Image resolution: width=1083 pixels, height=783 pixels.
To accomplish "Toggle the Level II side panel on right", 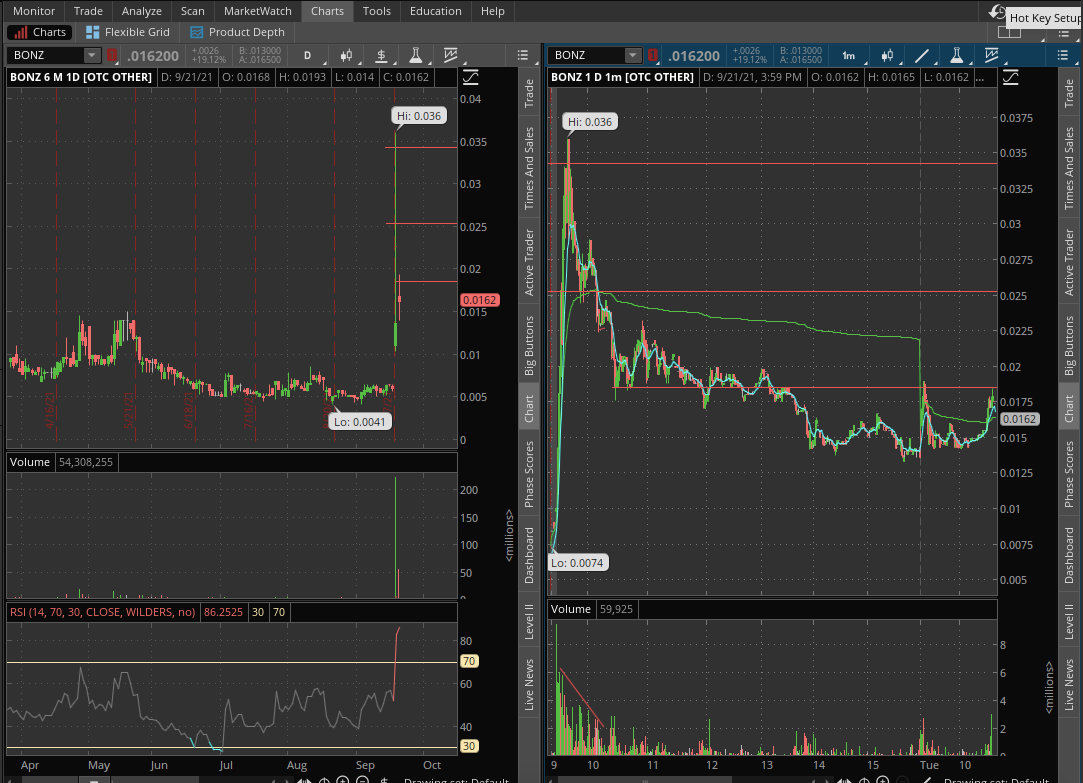I will tap(1069, 620).
